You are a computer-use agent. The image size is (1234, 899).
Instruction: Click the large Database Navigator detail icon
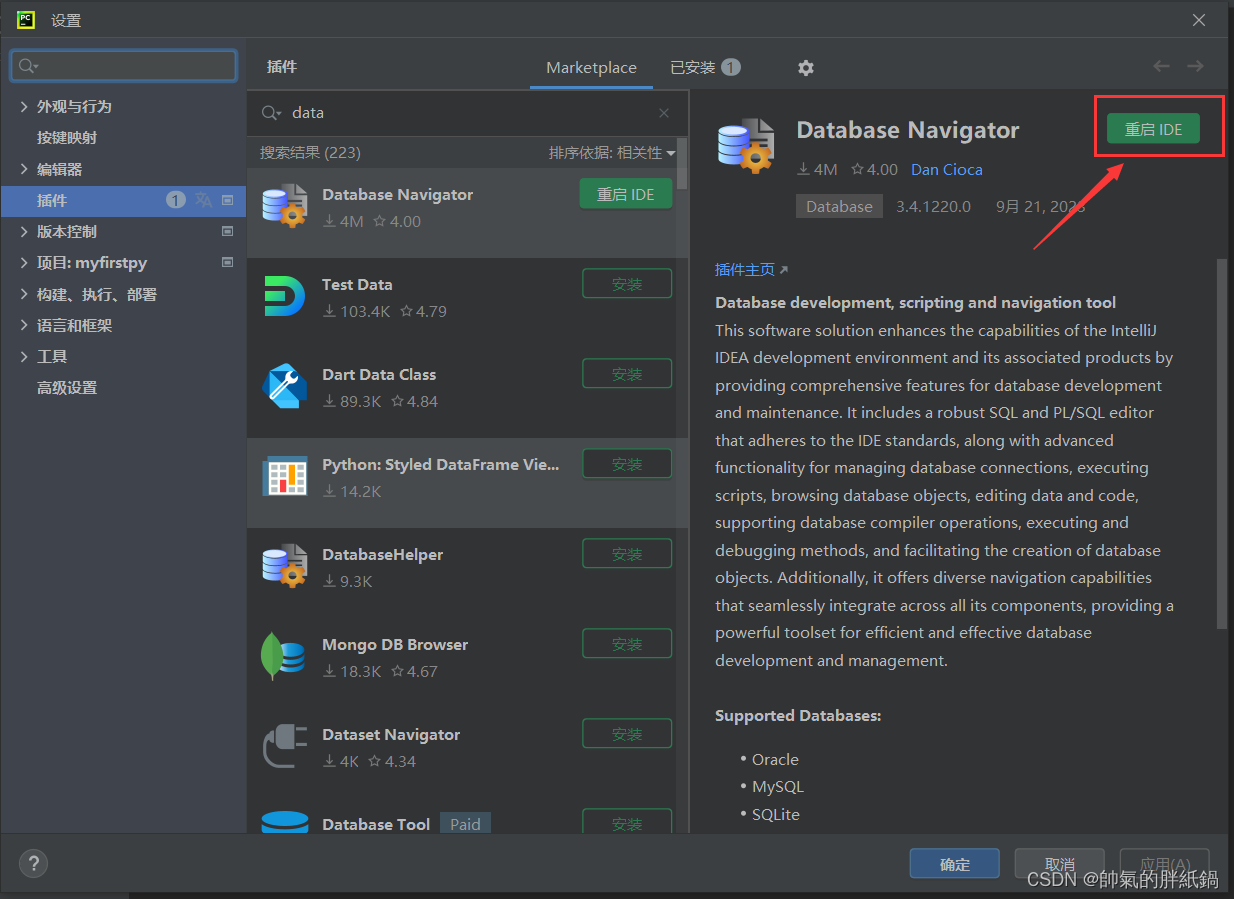coord(746,146)
